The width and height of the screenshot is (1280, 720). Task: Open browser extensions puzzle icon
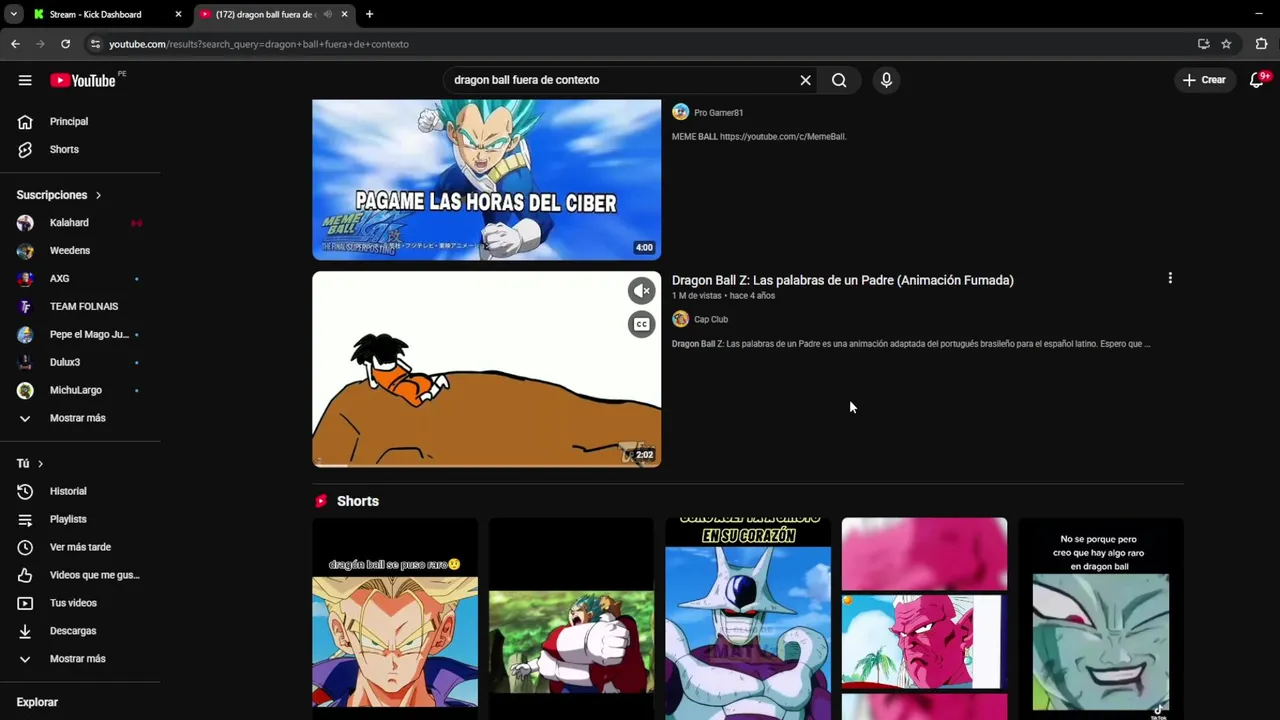coord(1261,44)
